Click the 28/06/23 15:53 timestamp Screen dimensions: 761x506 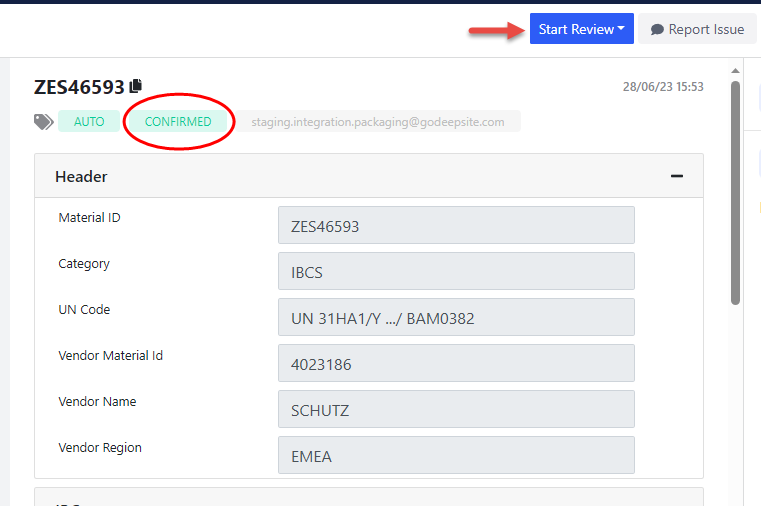pyautogui.click(x=663, y=87)
